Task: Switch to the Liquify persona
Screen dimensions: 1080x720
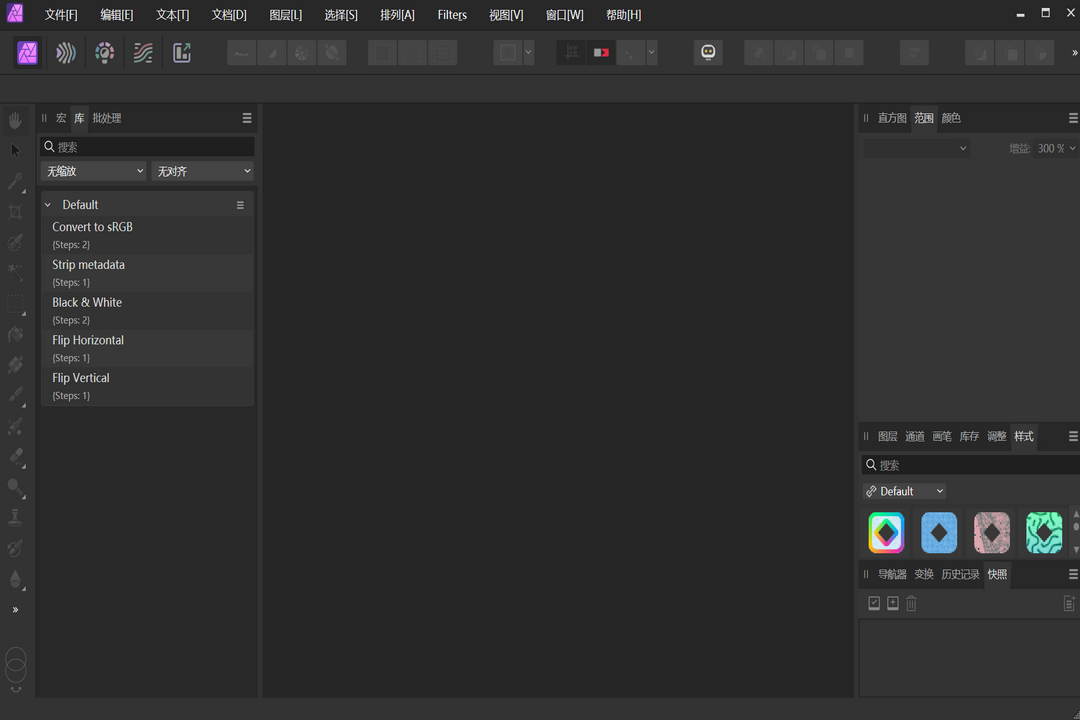Action: [x=66, y=52]
